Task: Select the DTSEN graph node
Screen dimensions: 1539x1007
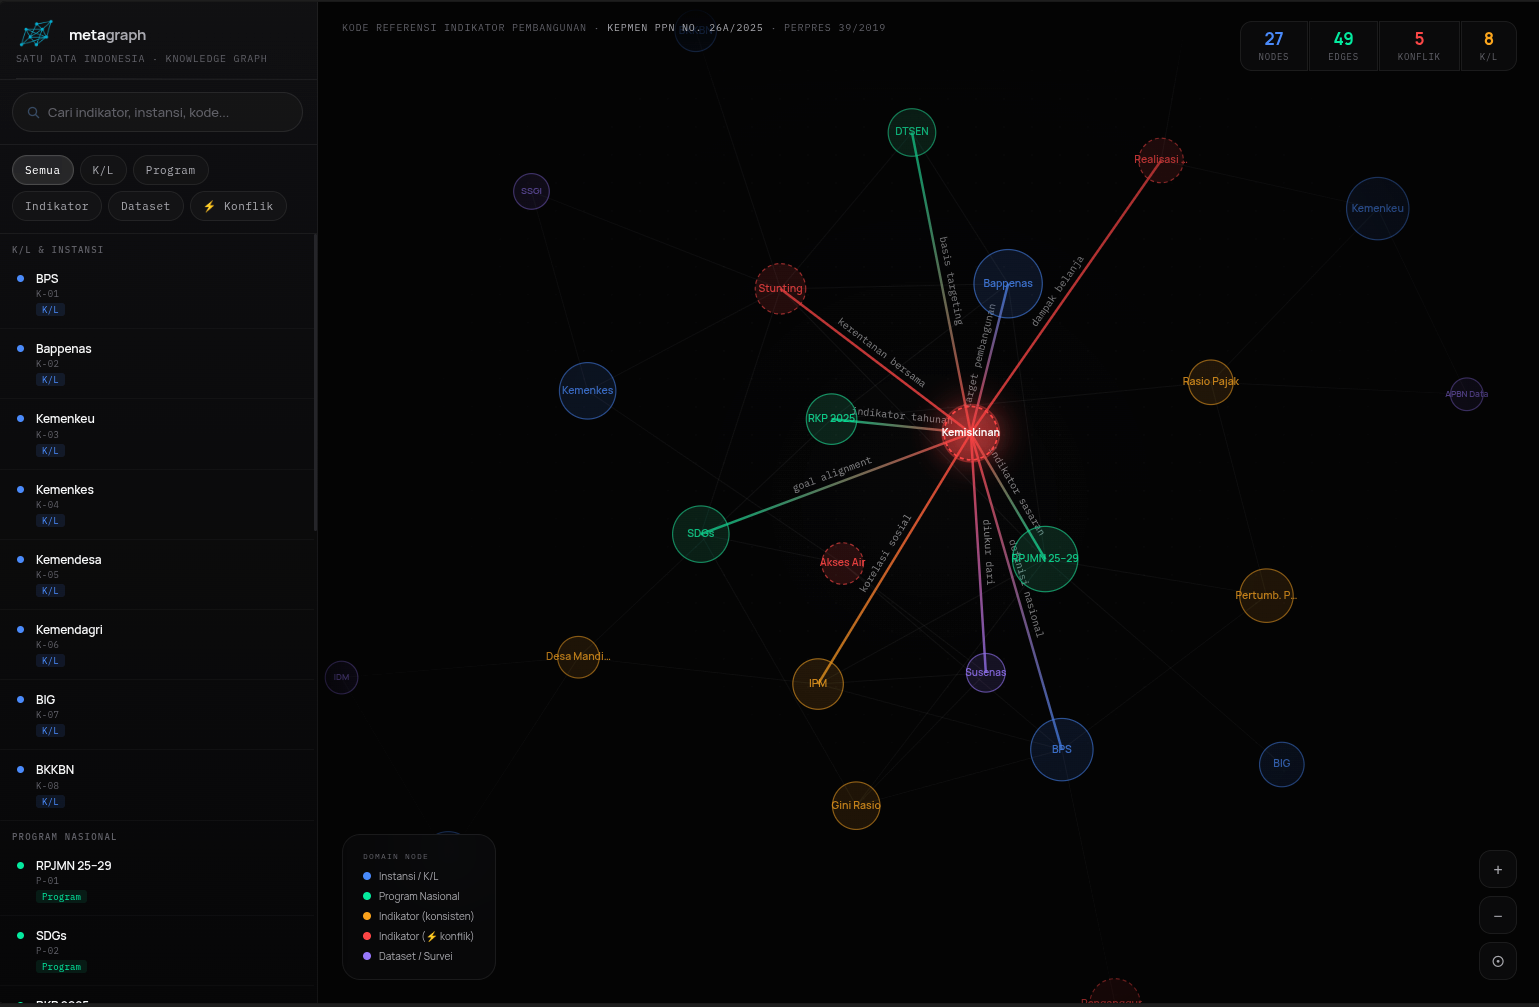Action: click(x=912, y=132)
